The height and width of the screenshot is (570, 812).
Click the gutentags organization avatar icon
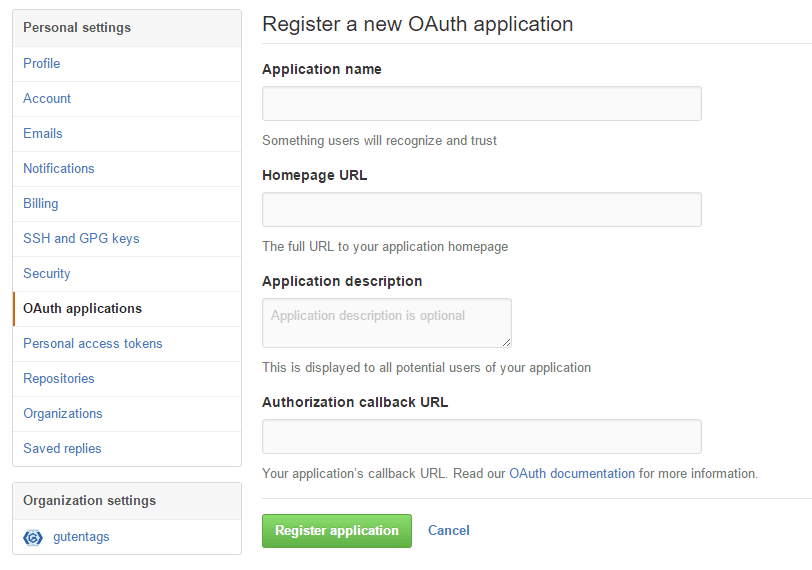click(x=33, y=537)
